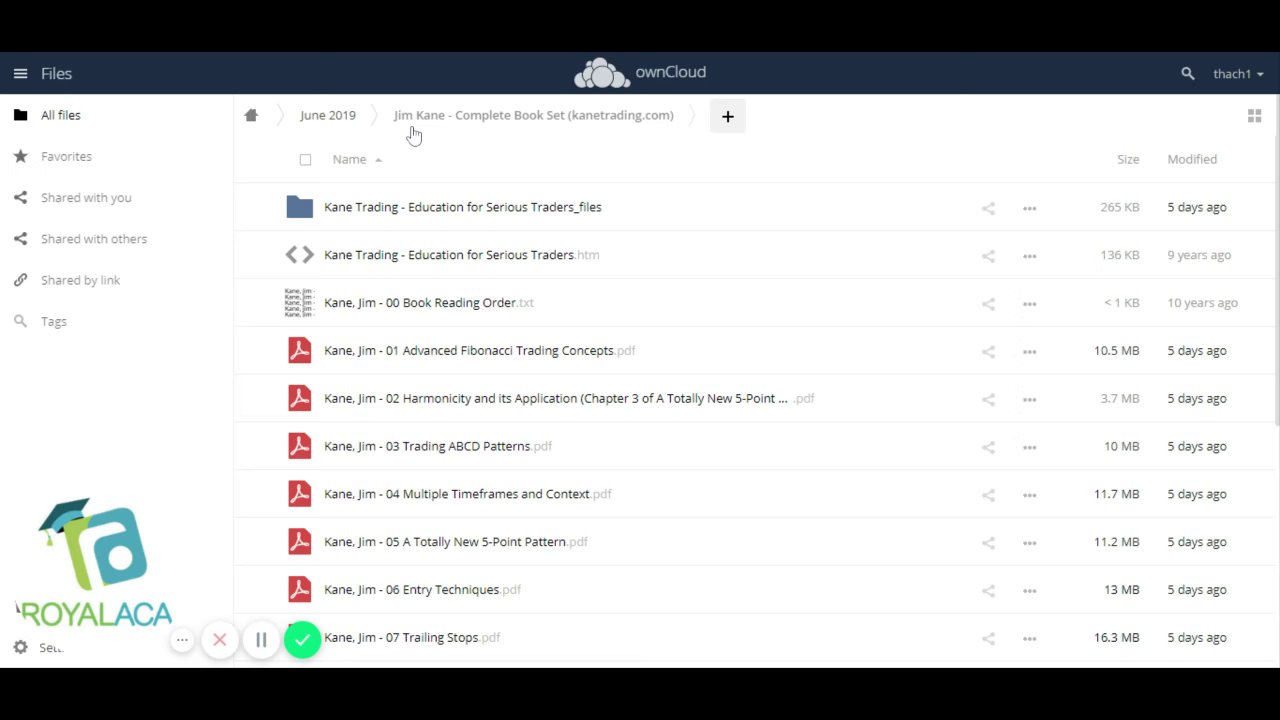The image size is (1280, 720).
Task: Share 06 Entry Techniques file
Action: tap(988, 591)
